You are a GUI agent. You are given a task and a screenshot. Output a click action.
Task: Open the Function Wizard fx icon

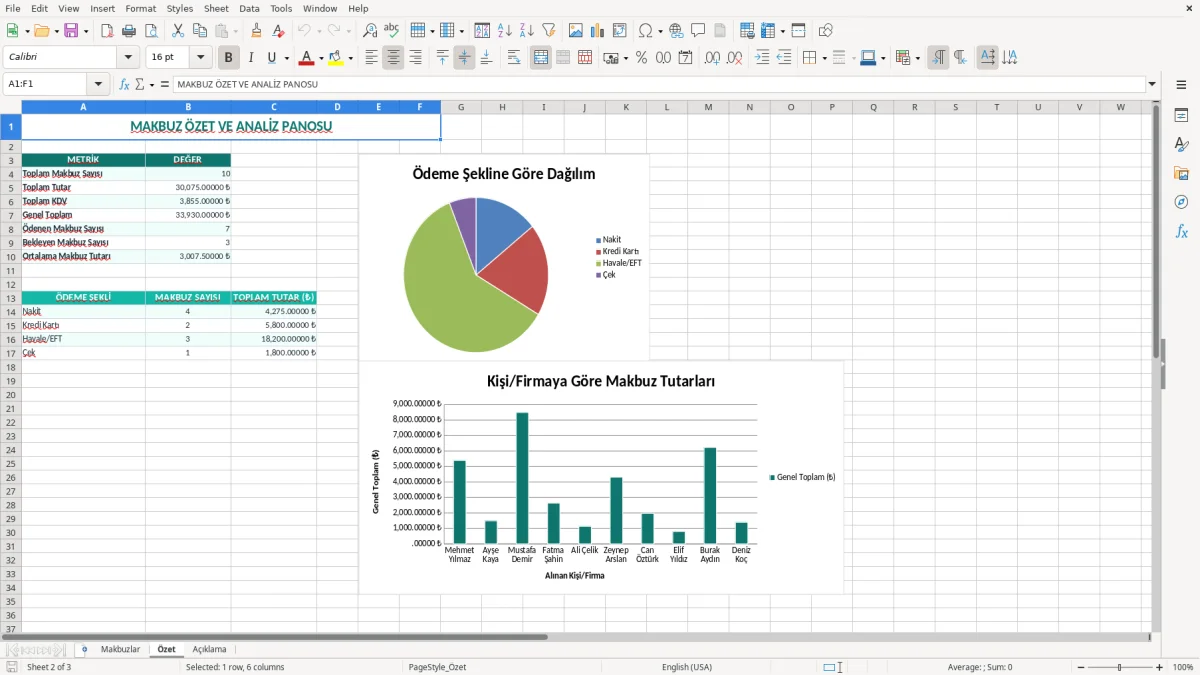(x=124, y=84)
